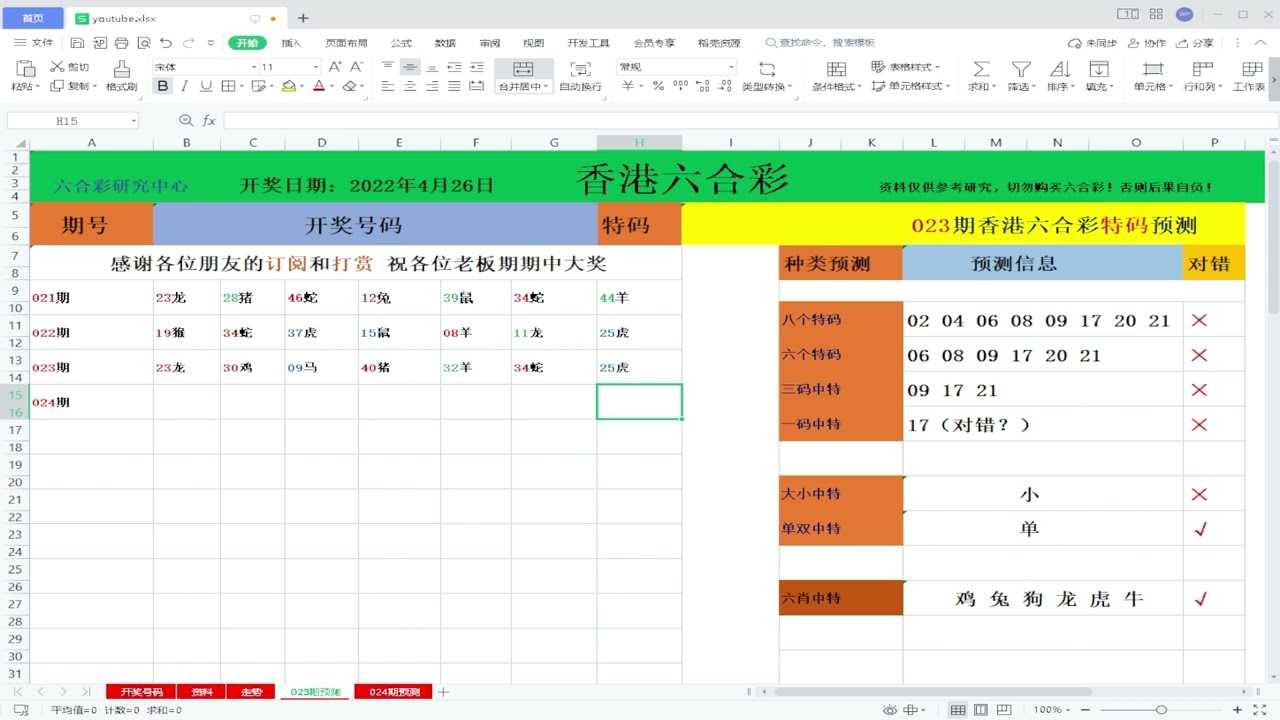Click the increase indent icon
The height and width of the screenshot is (720, 1280).
tap(476, 67)
